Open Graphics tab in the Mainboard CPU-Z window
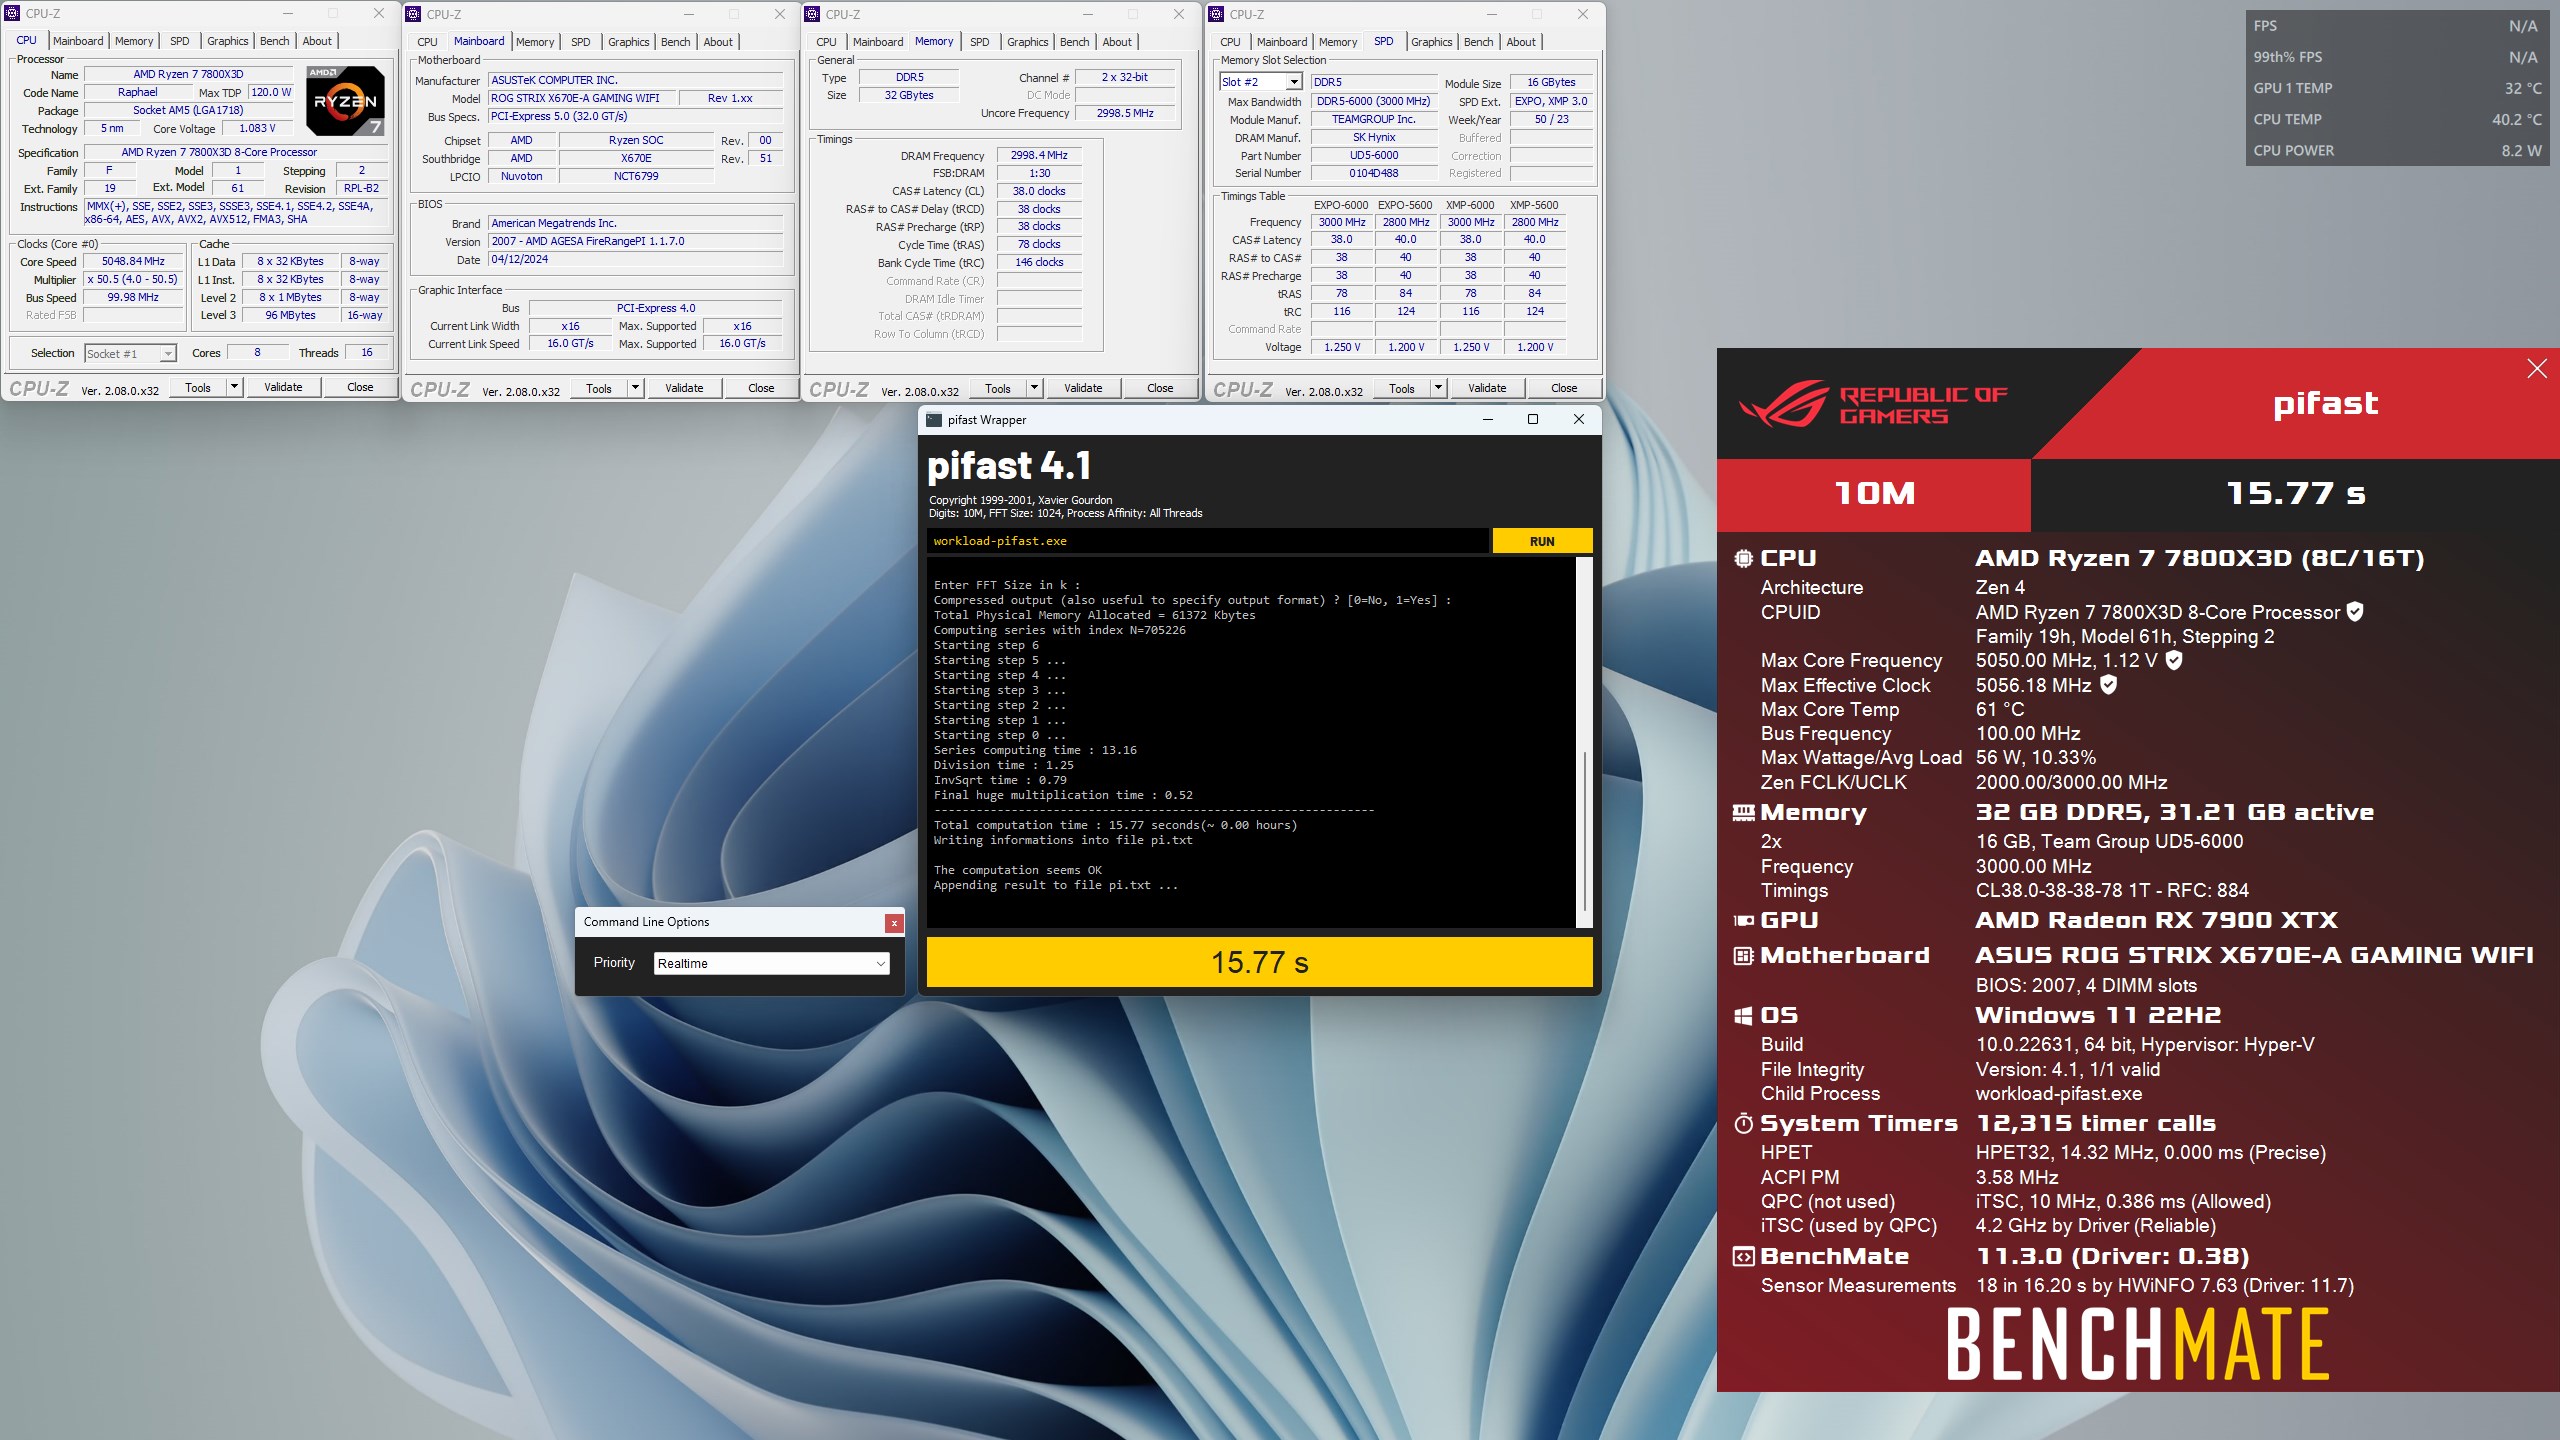2560x1440 pixels. coord(629,42)
